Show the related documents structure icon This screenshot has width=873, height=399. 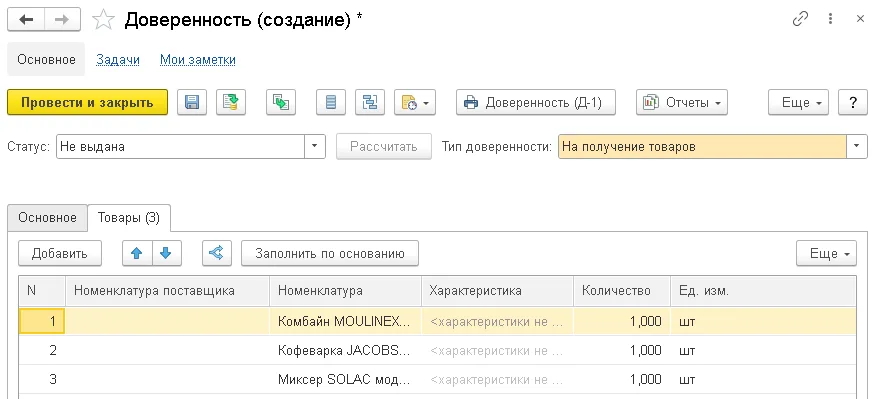click(x=370, y=102)
